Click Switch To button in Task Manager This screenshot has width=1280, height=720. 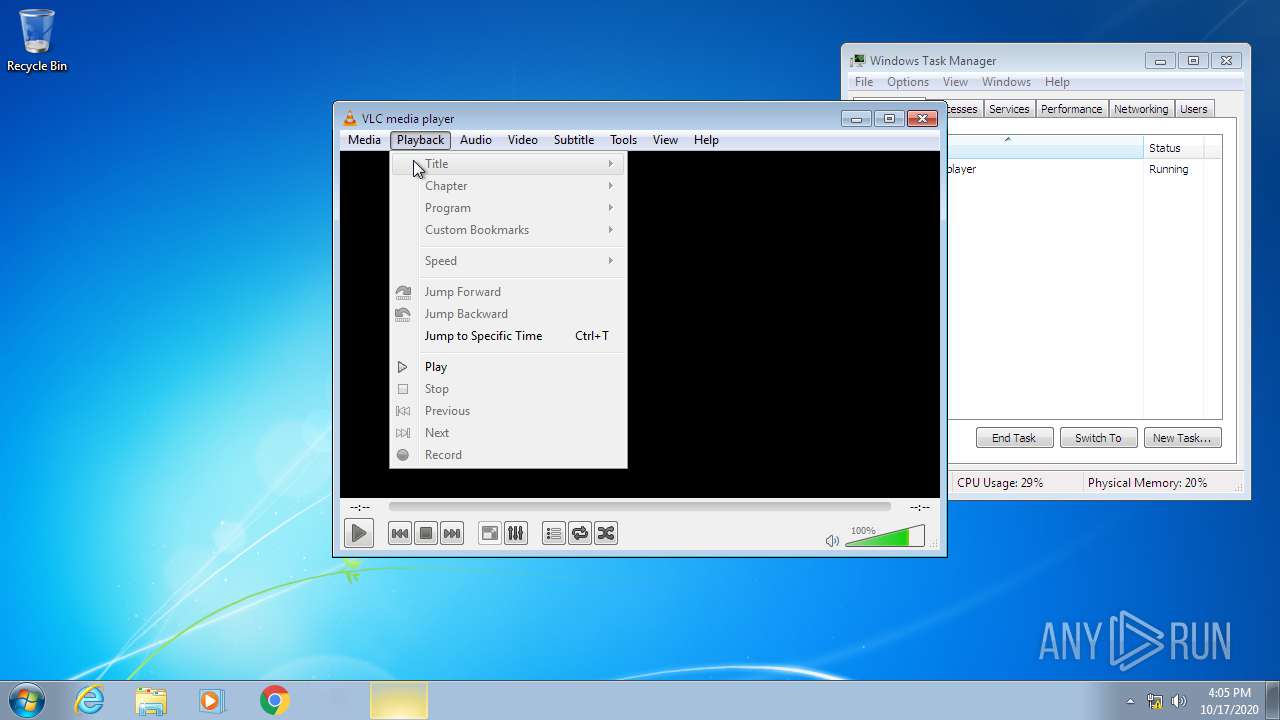point(1098,438)
